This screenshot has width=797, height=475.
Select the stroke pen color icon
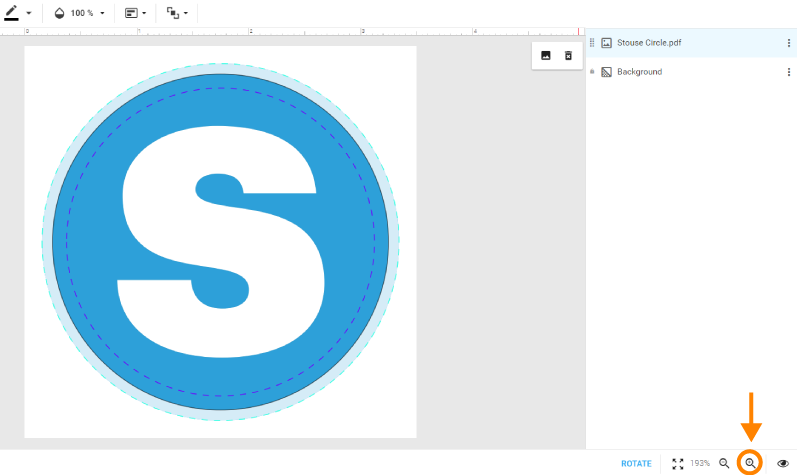pos(11,13)
